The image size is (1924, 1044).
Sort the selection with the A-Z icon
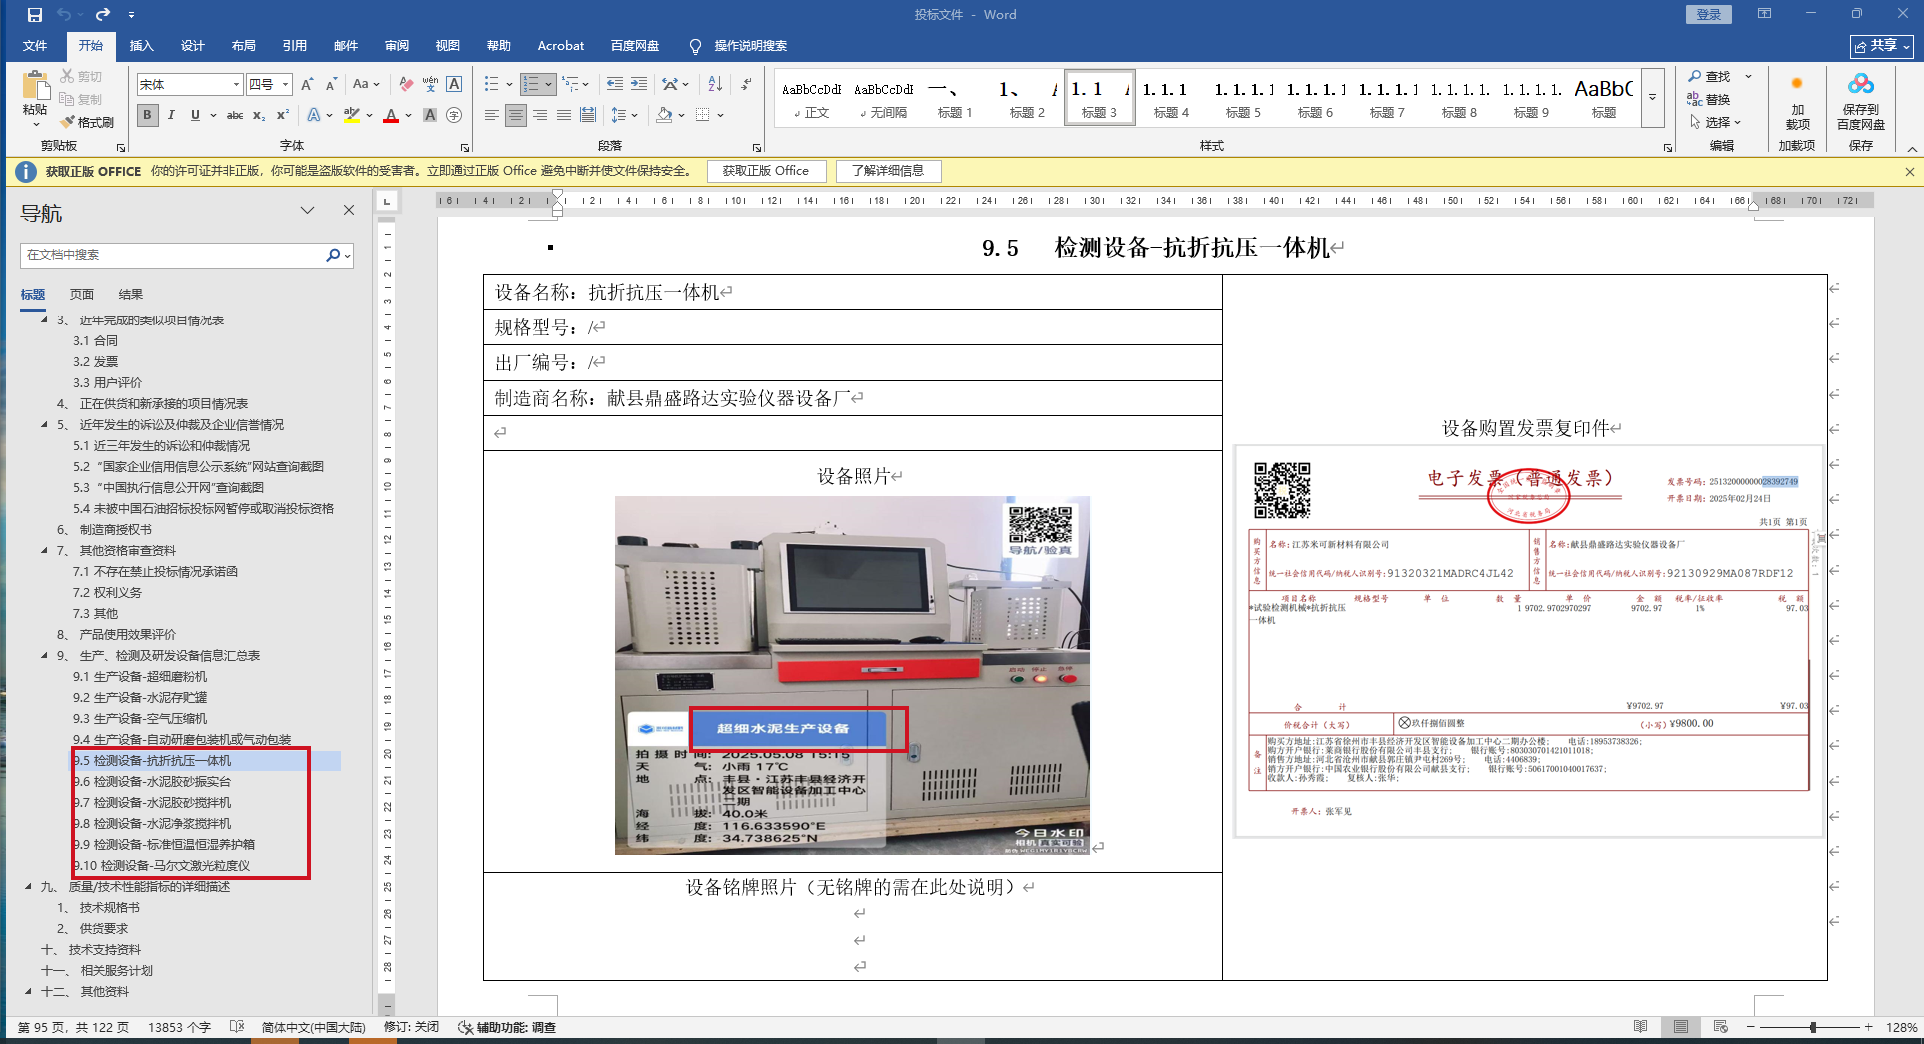[x=715, y=85]
